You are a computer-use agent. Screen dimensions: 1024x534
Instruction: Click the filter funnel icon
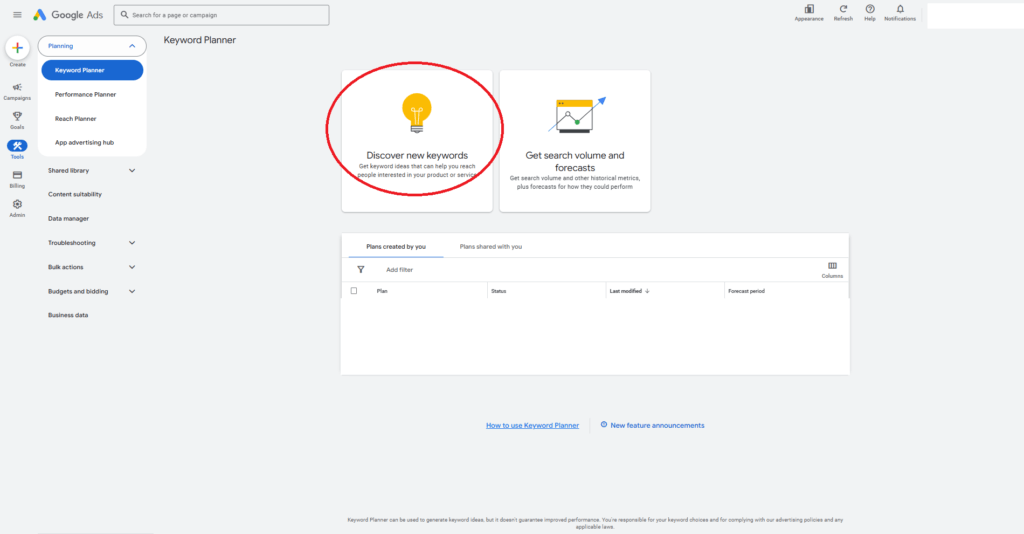360,270
